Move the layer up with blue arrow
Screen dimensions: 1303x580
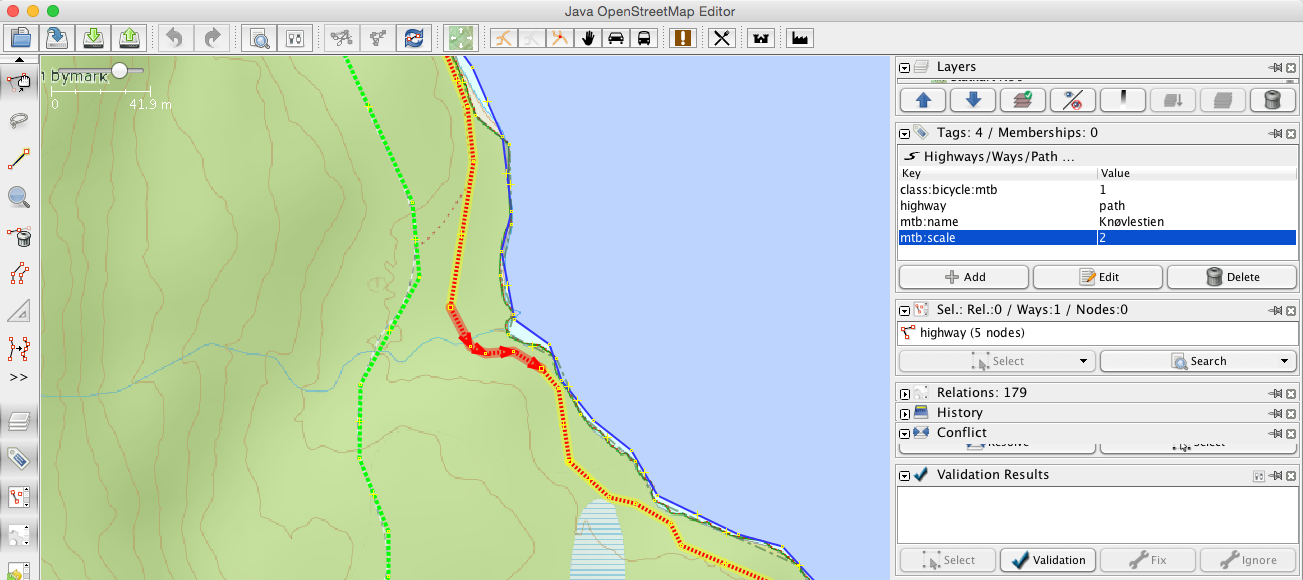(924, 100)
